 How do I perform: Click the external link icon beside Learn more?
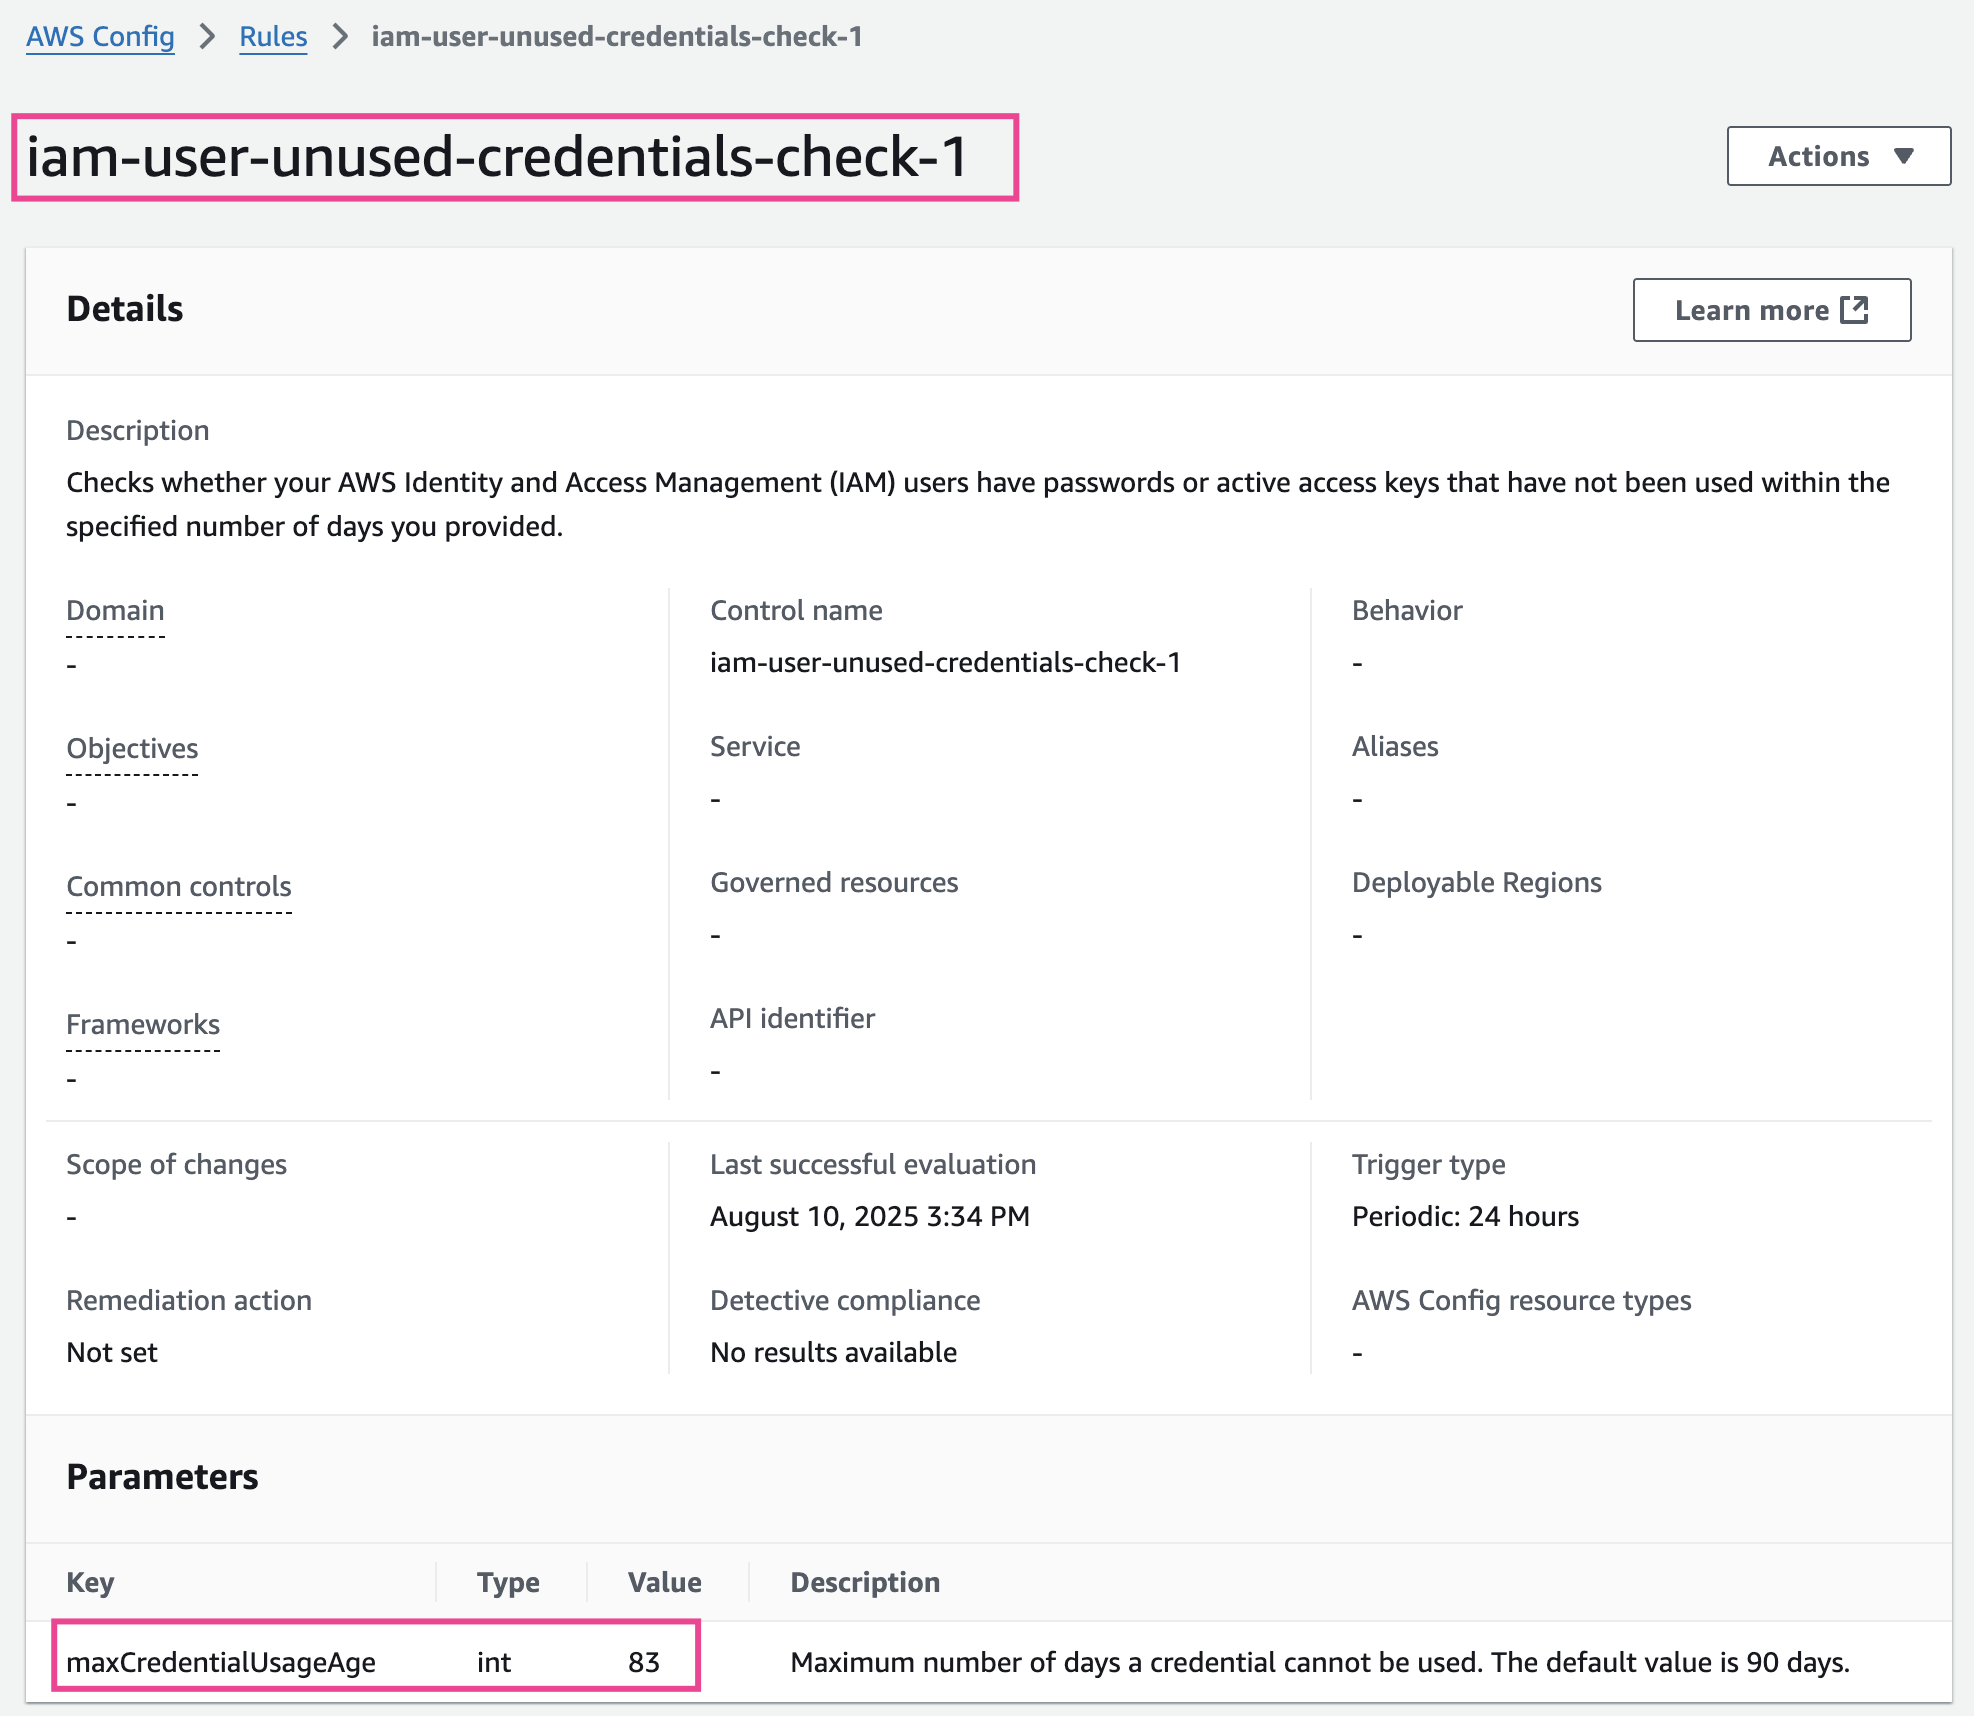(x=1854, y=310)
